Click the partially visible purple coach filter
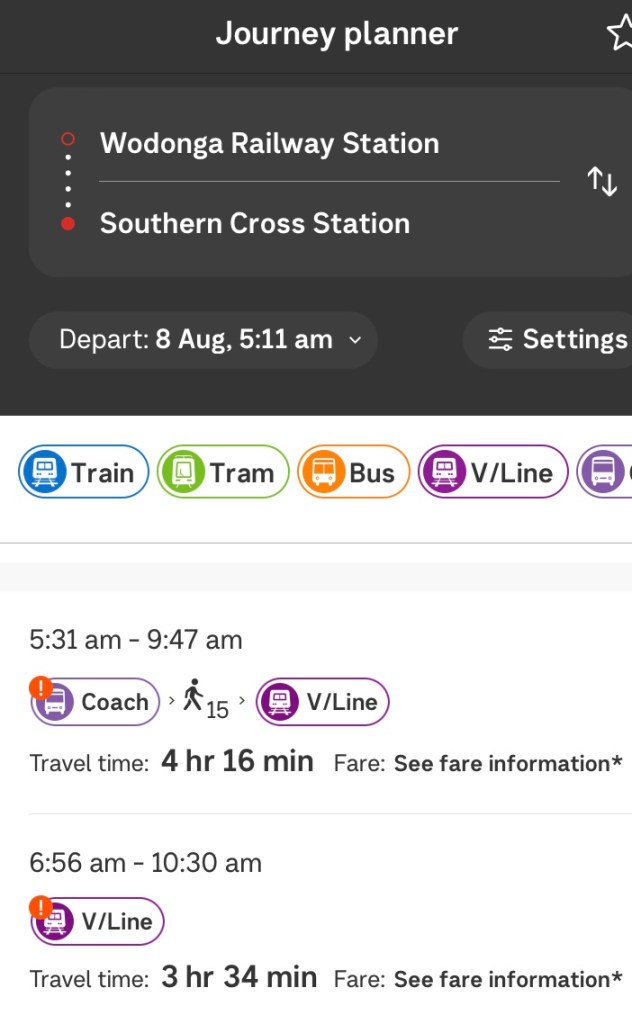This screenshot has width=632, height=1024. tap(606, 472)
